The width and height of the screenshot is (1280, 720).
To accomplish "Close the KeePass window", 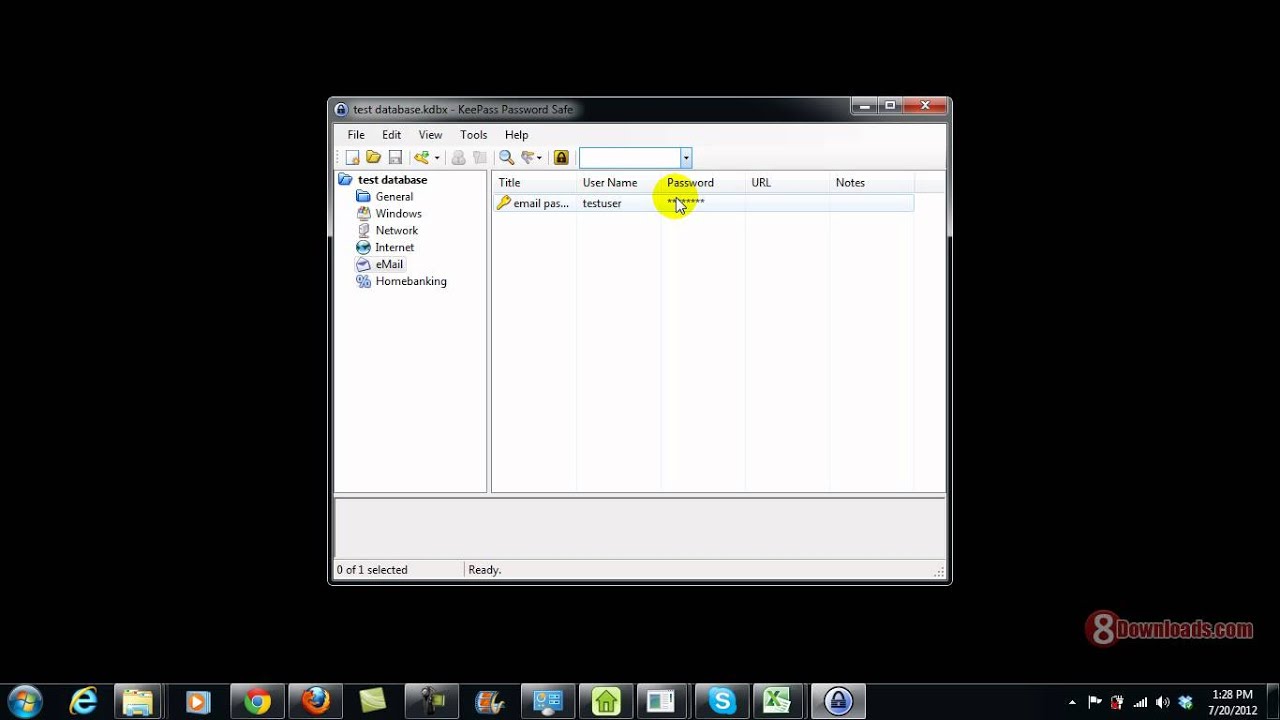I will 924,106.
